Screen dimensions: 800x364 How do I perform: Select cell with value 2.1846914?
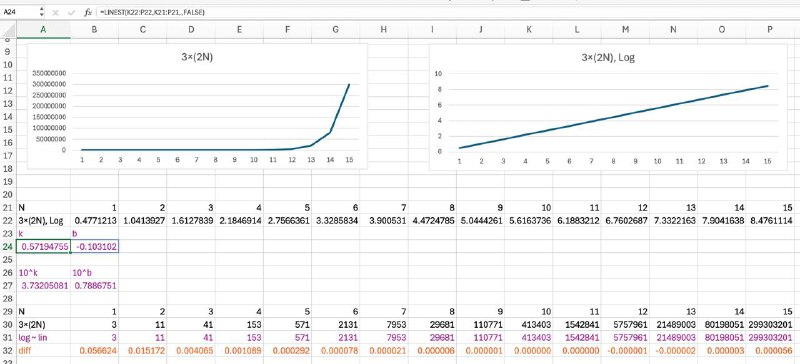[x=239, y=221]
